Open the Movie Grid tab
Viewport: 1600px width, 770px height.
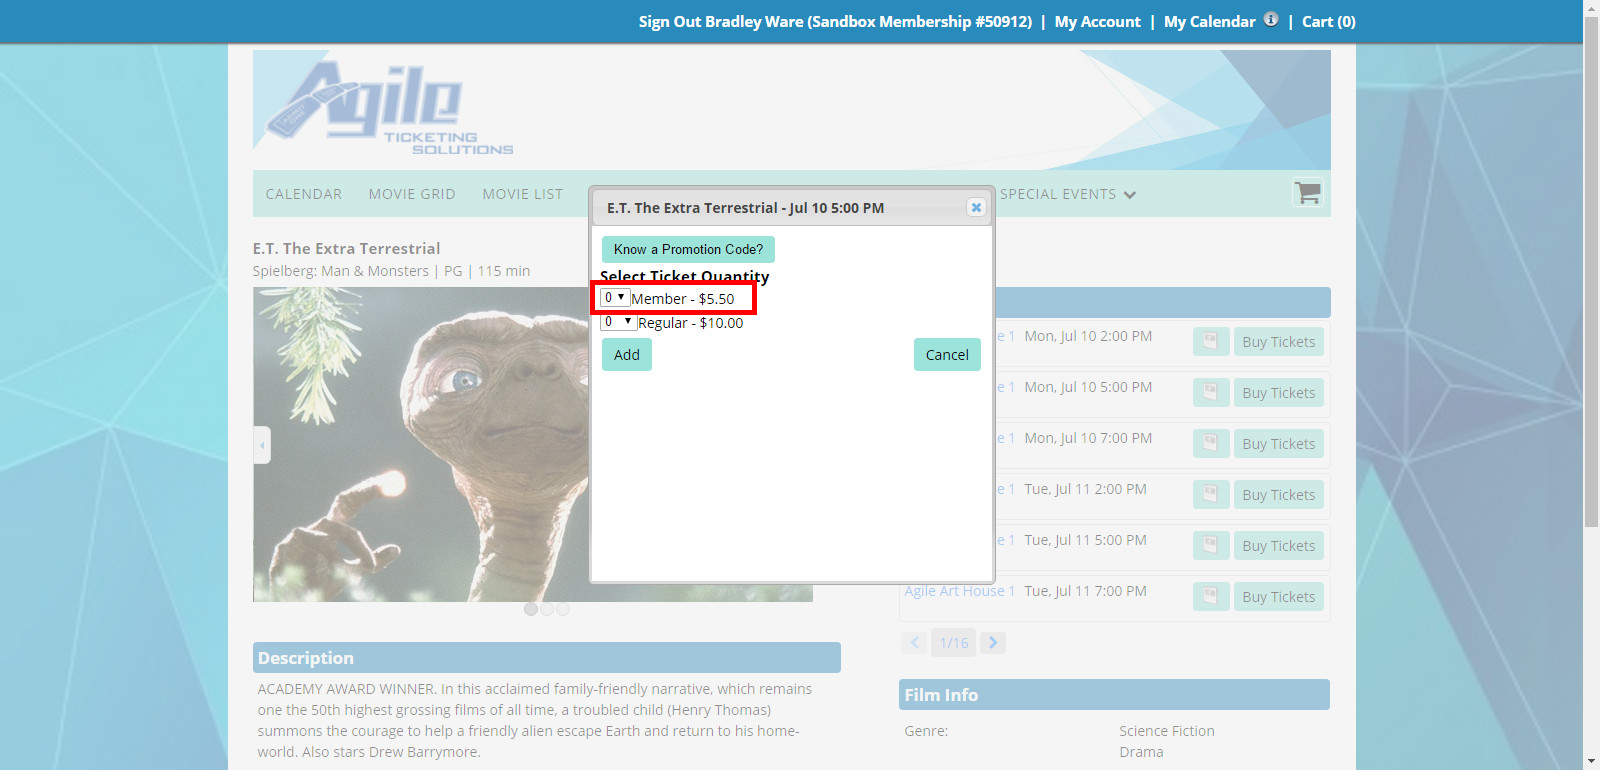pos(412,194)
